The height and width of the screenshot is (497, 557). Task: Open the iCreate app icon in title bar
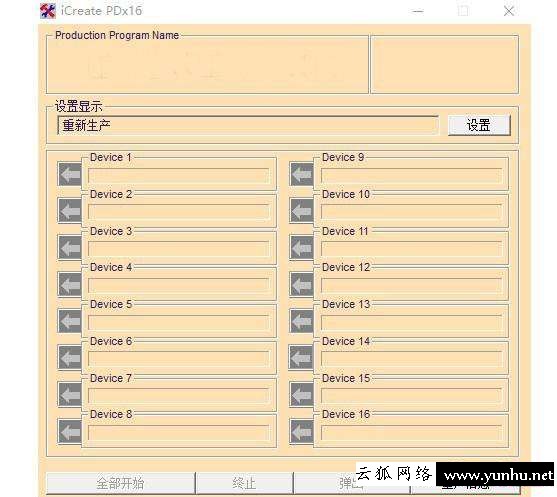pos(48,11)
